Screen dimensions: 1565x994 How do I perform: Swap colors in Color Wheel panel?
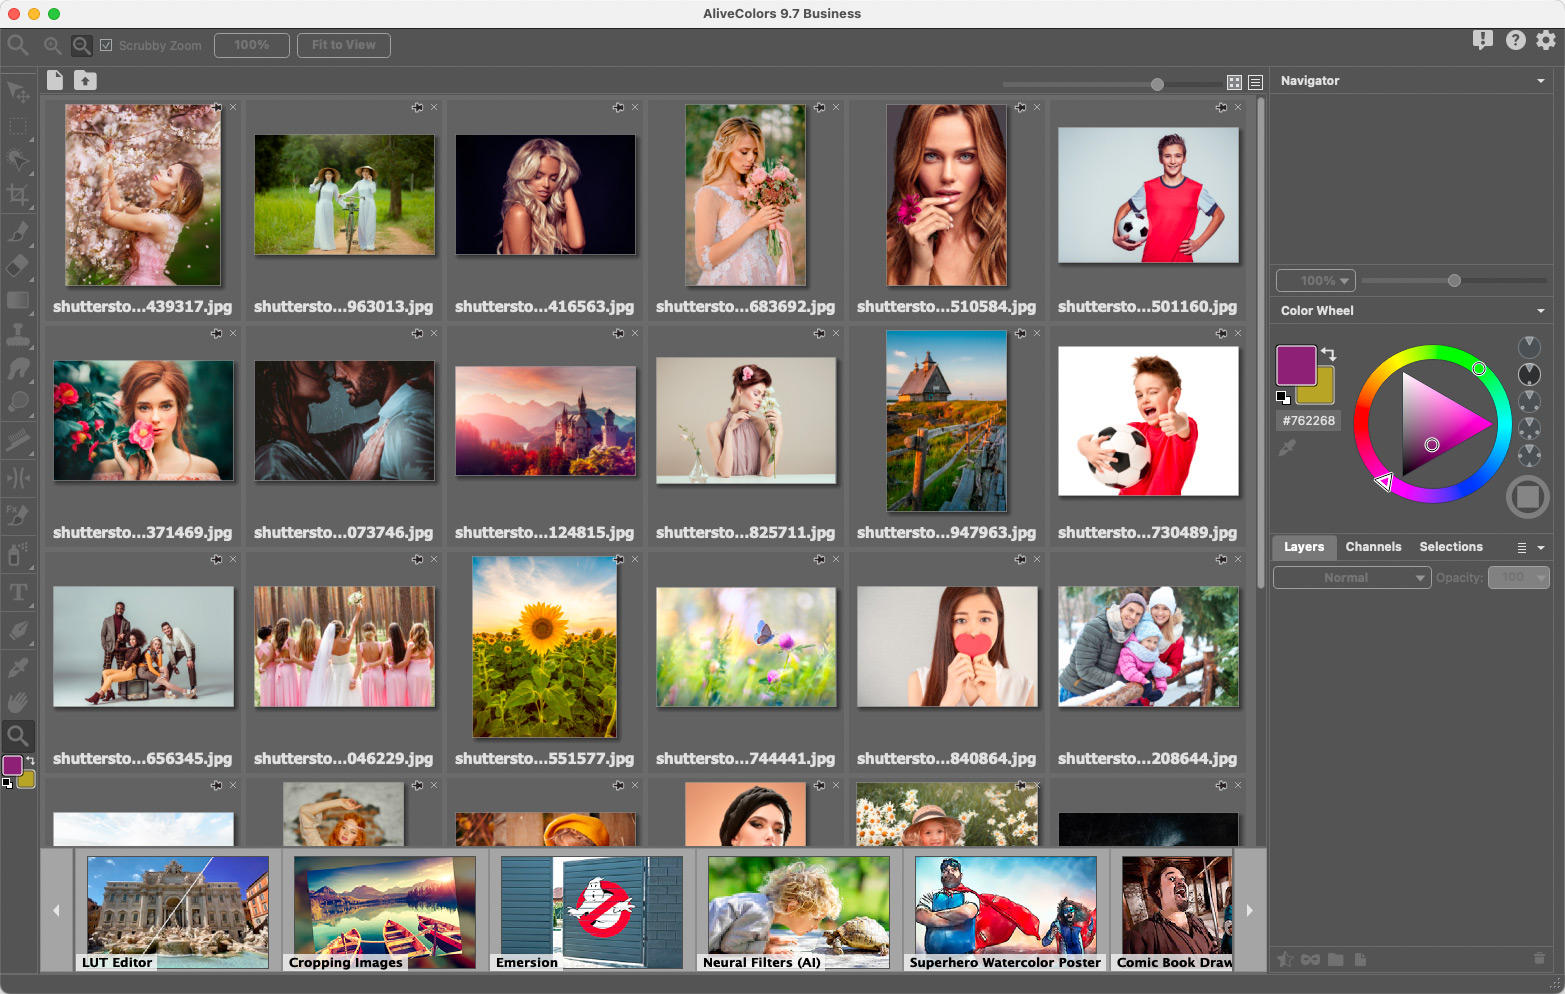(1328, 354)
